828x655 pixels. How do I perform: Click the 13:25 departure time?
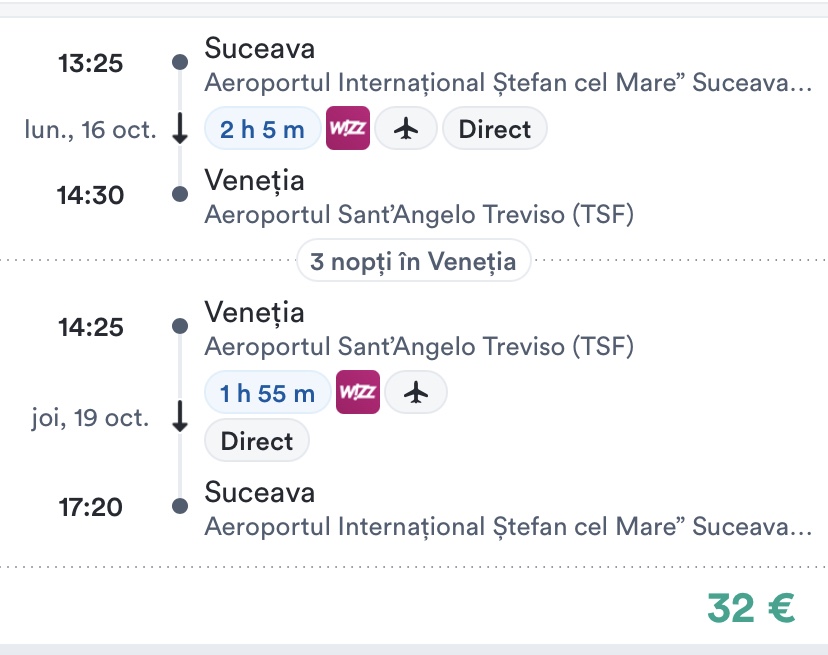coord(91,64)
